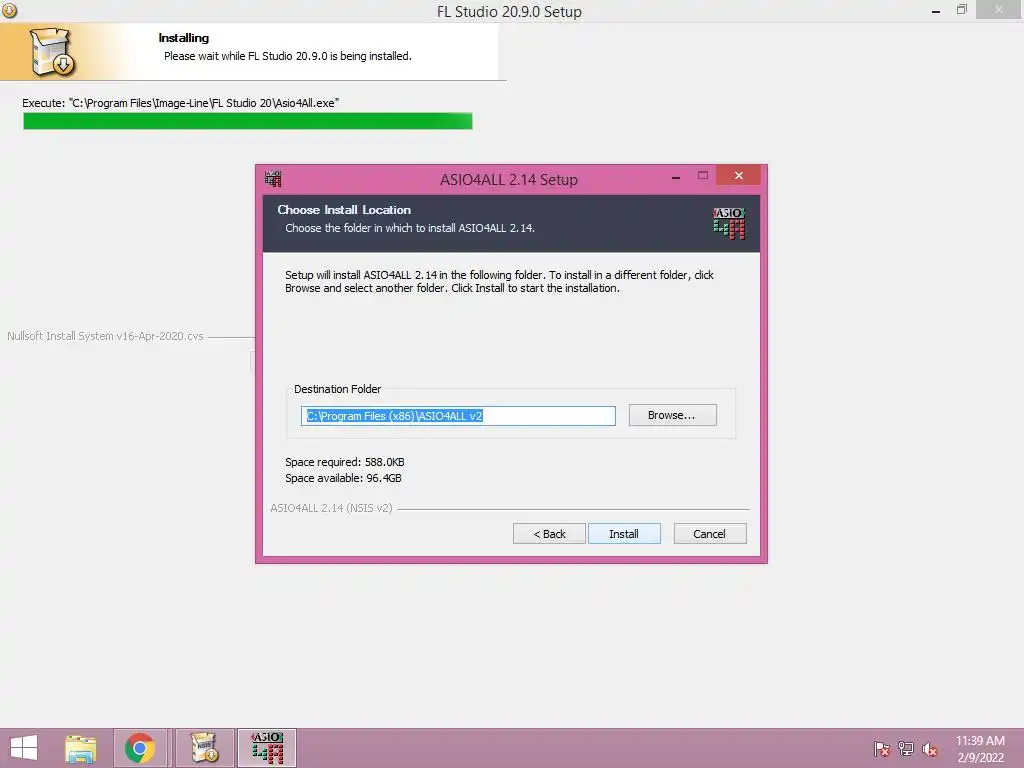Minimize the ASIO4ALL 2.14 Setup window
This screenshot has width=1024, height=768.
point(676,177)
